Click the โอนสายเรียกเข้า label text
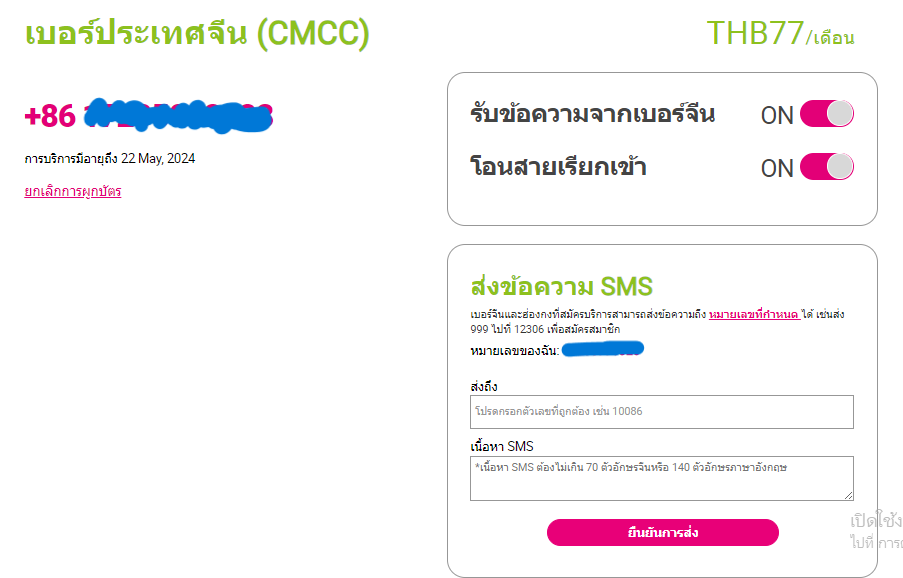The height and width of the screenshot is (578, 903). pos(558,166)
